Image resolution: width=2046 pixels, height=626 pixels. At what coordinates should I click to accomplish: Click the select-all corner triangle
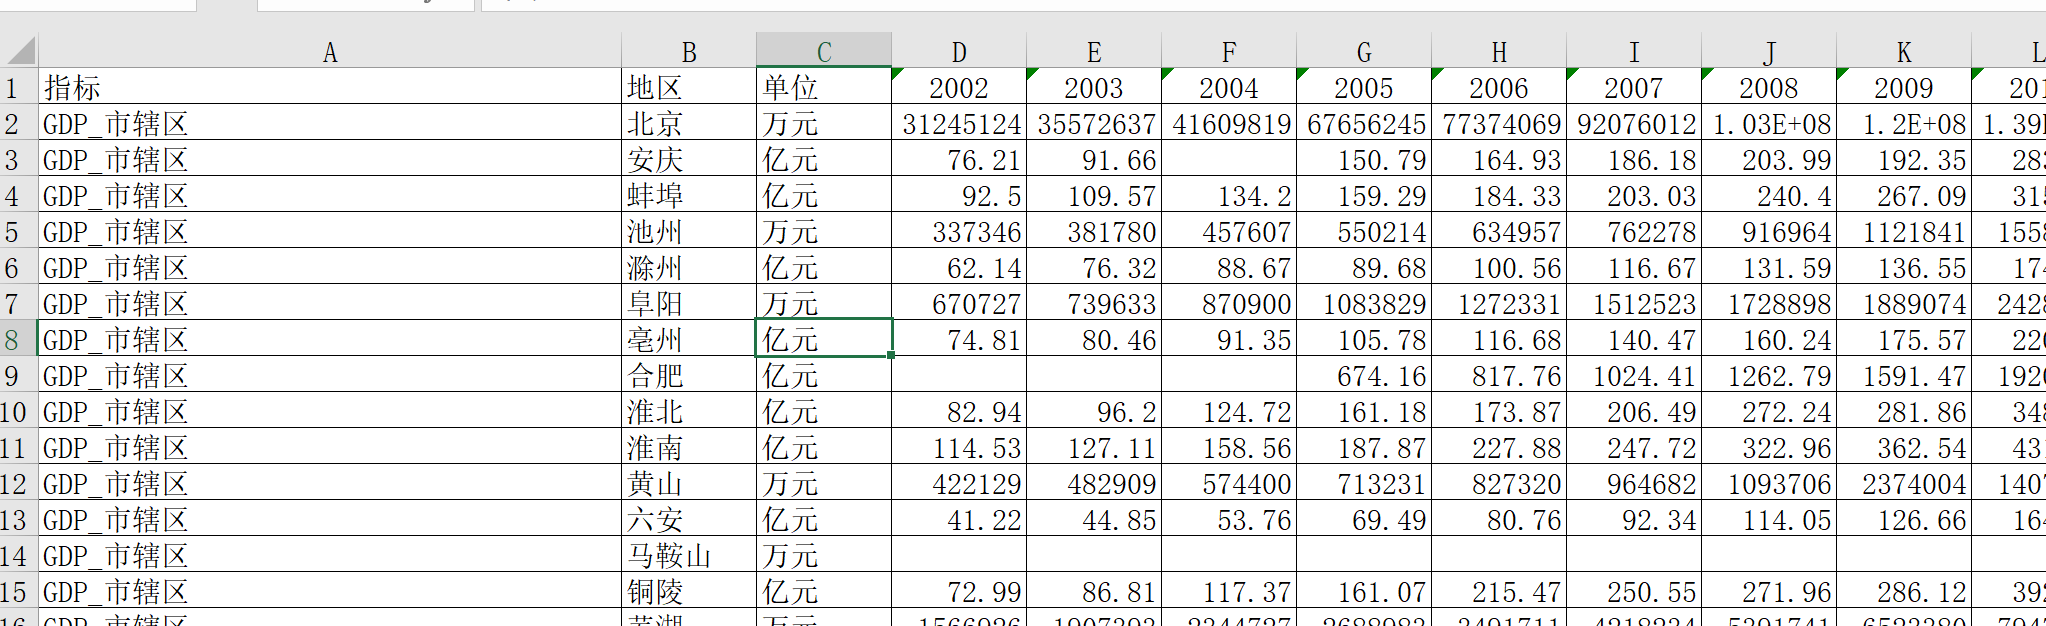[x=19, y=50]
